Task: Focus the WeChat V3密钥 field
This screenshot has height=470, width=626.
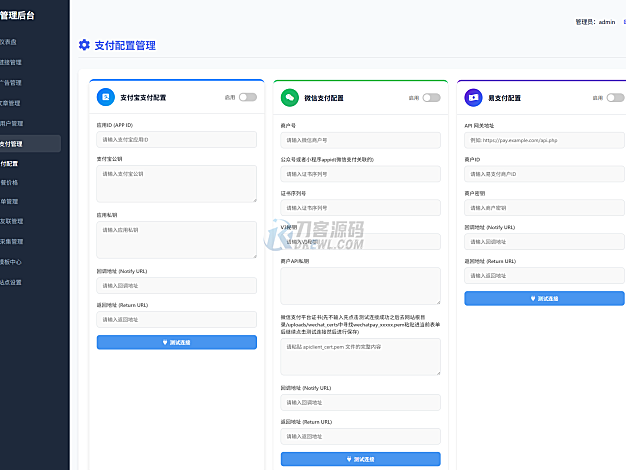Action: 361,242
